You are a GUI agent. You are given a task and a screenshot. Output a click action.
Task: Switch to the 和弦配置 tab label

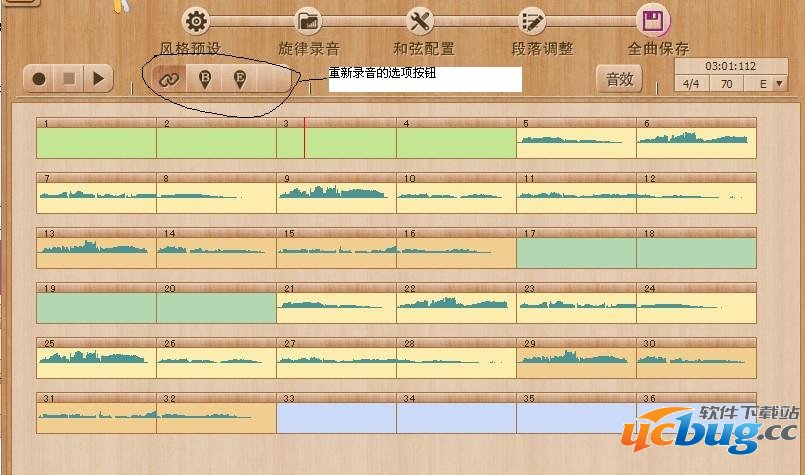(x=424, y=48)
